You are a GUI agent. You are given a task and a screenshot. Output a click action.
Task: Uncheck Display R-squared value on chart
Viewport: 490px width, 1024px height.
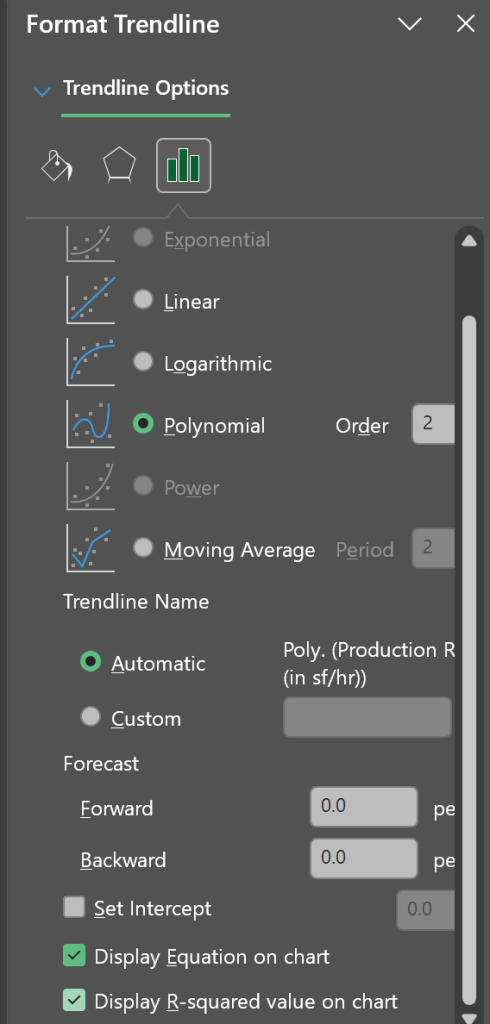(74, 1000)
